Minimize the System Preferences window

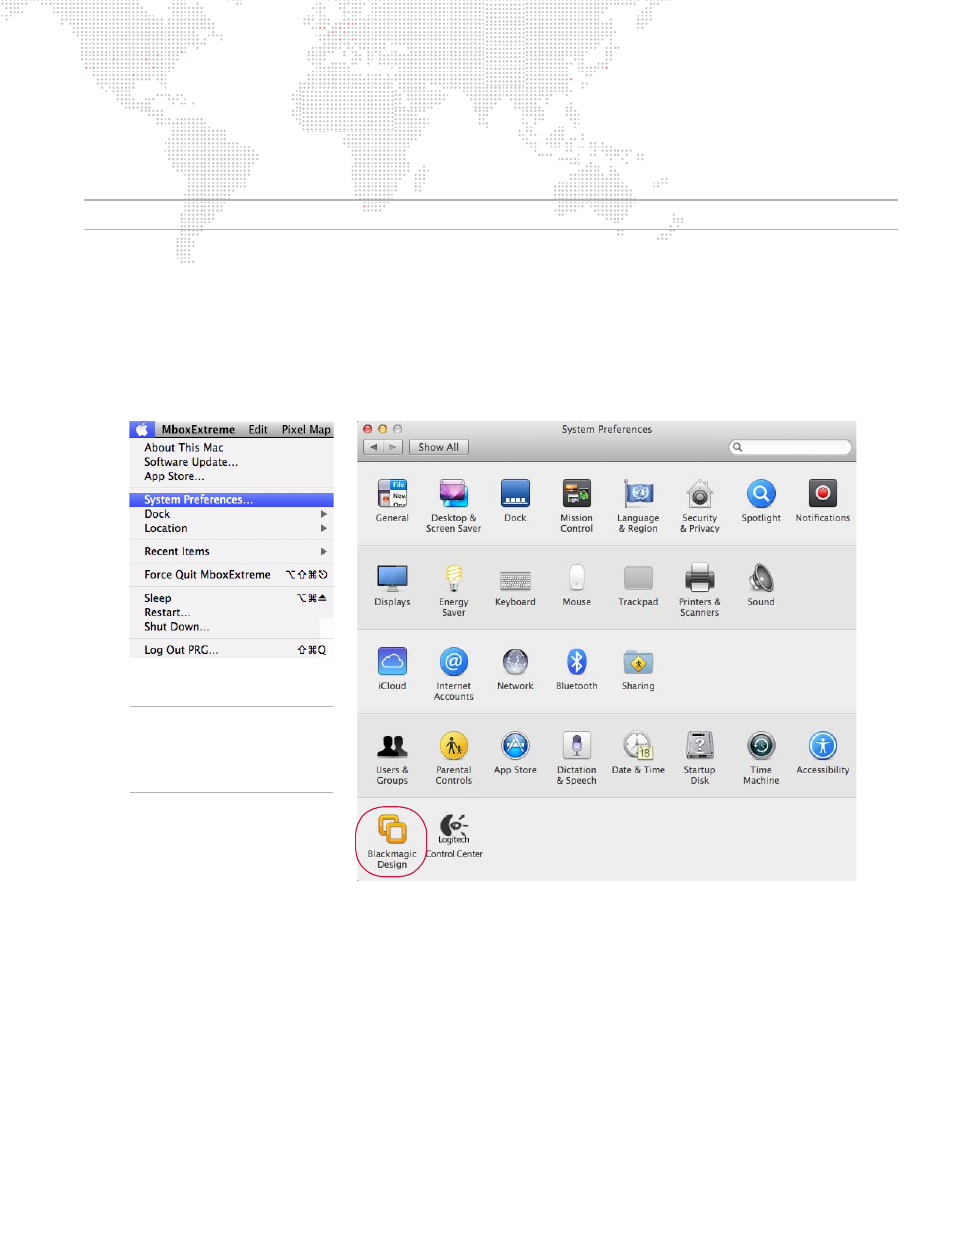point(382,429)
